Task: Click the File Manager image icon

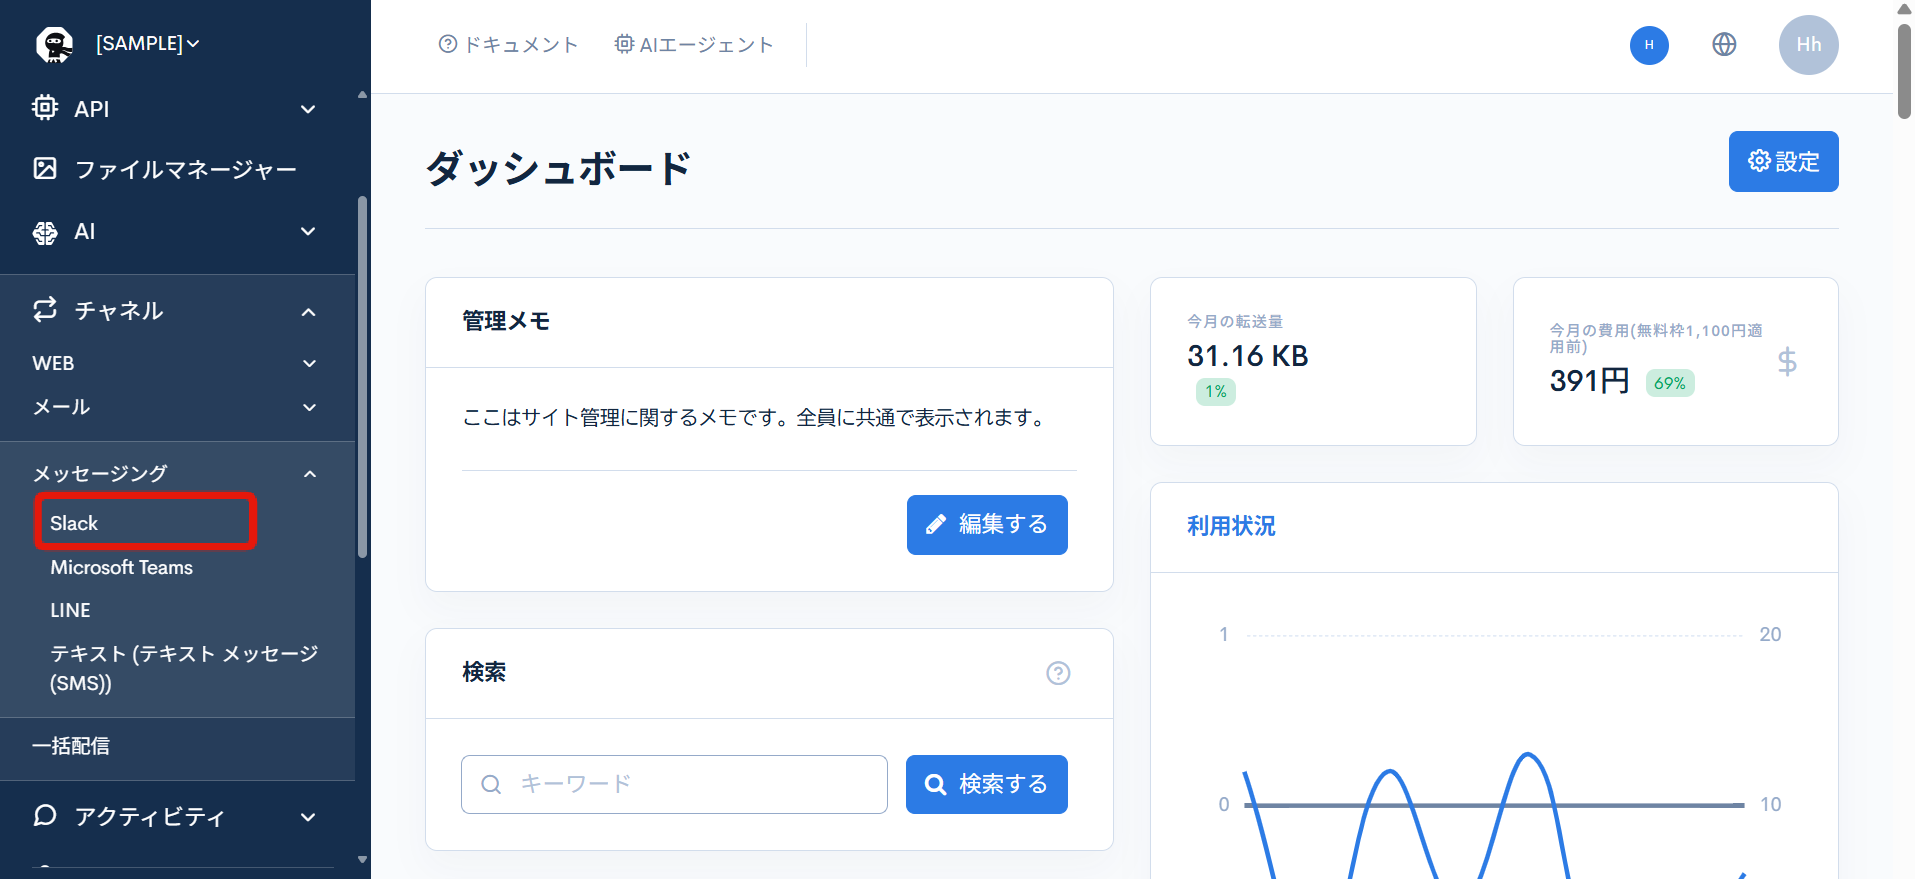Action: pos(45,168)
